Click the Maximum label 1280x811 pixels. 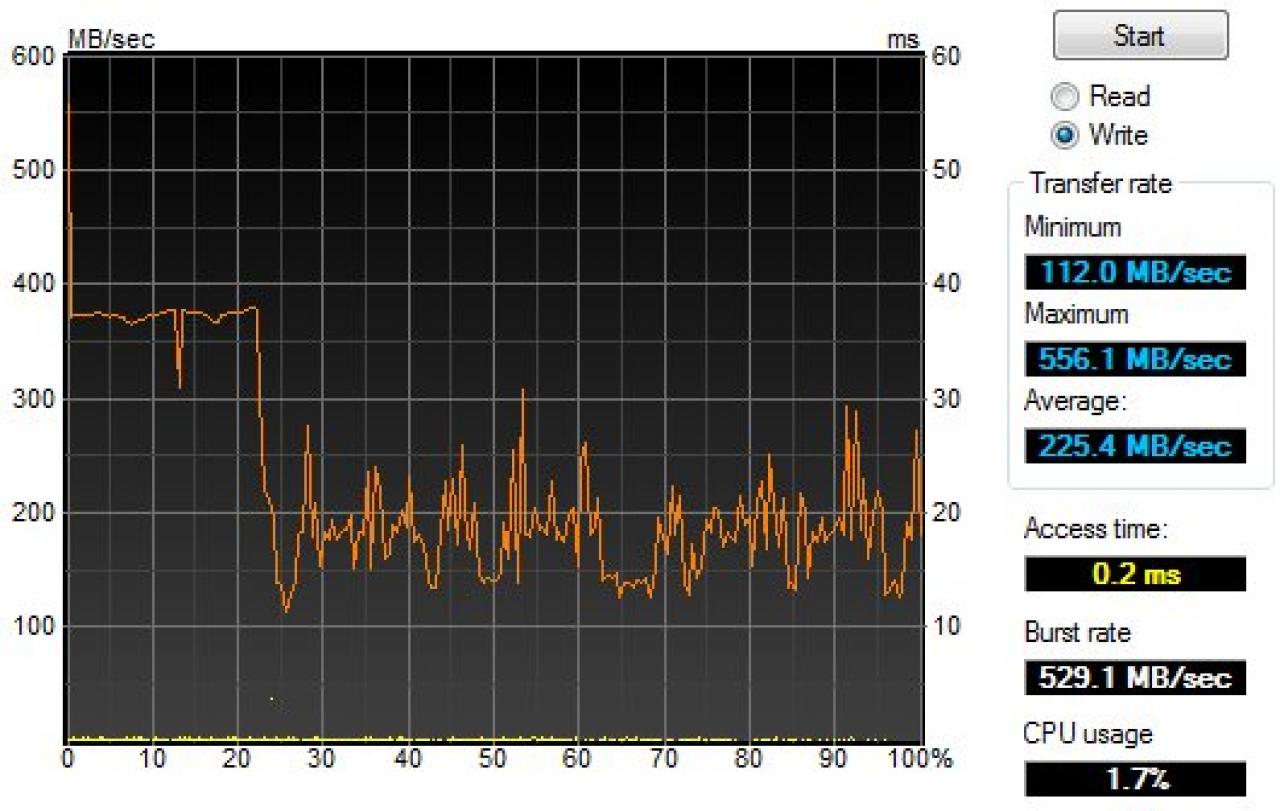1076,314
